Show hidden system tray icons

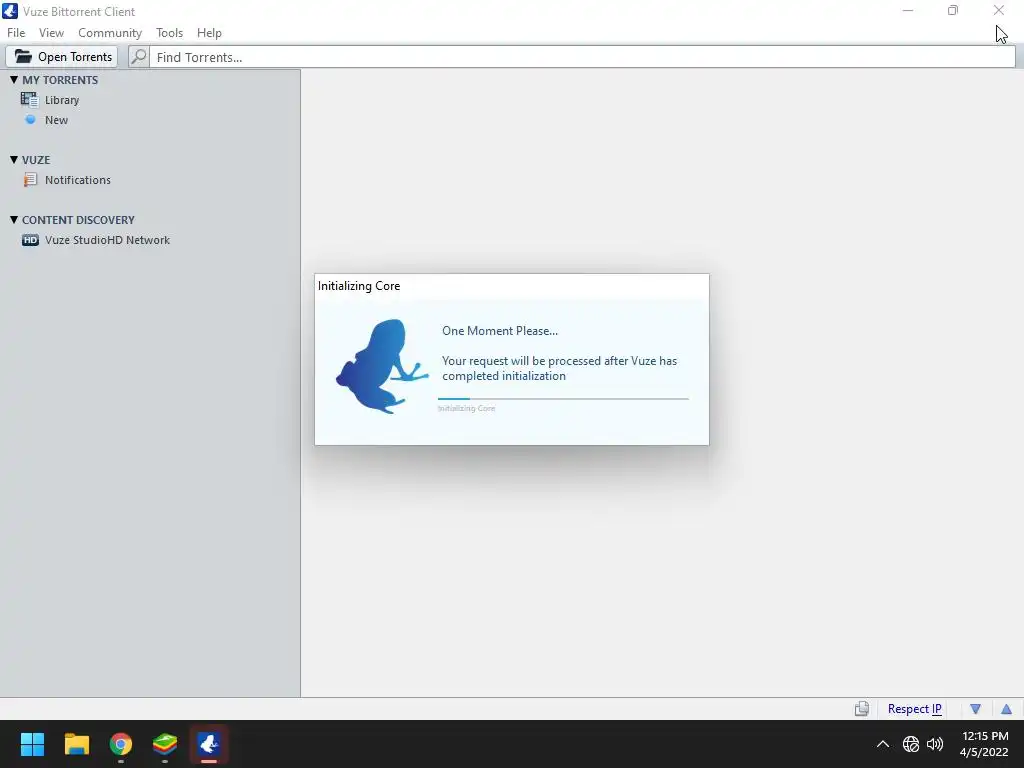(x=882, y=744)
